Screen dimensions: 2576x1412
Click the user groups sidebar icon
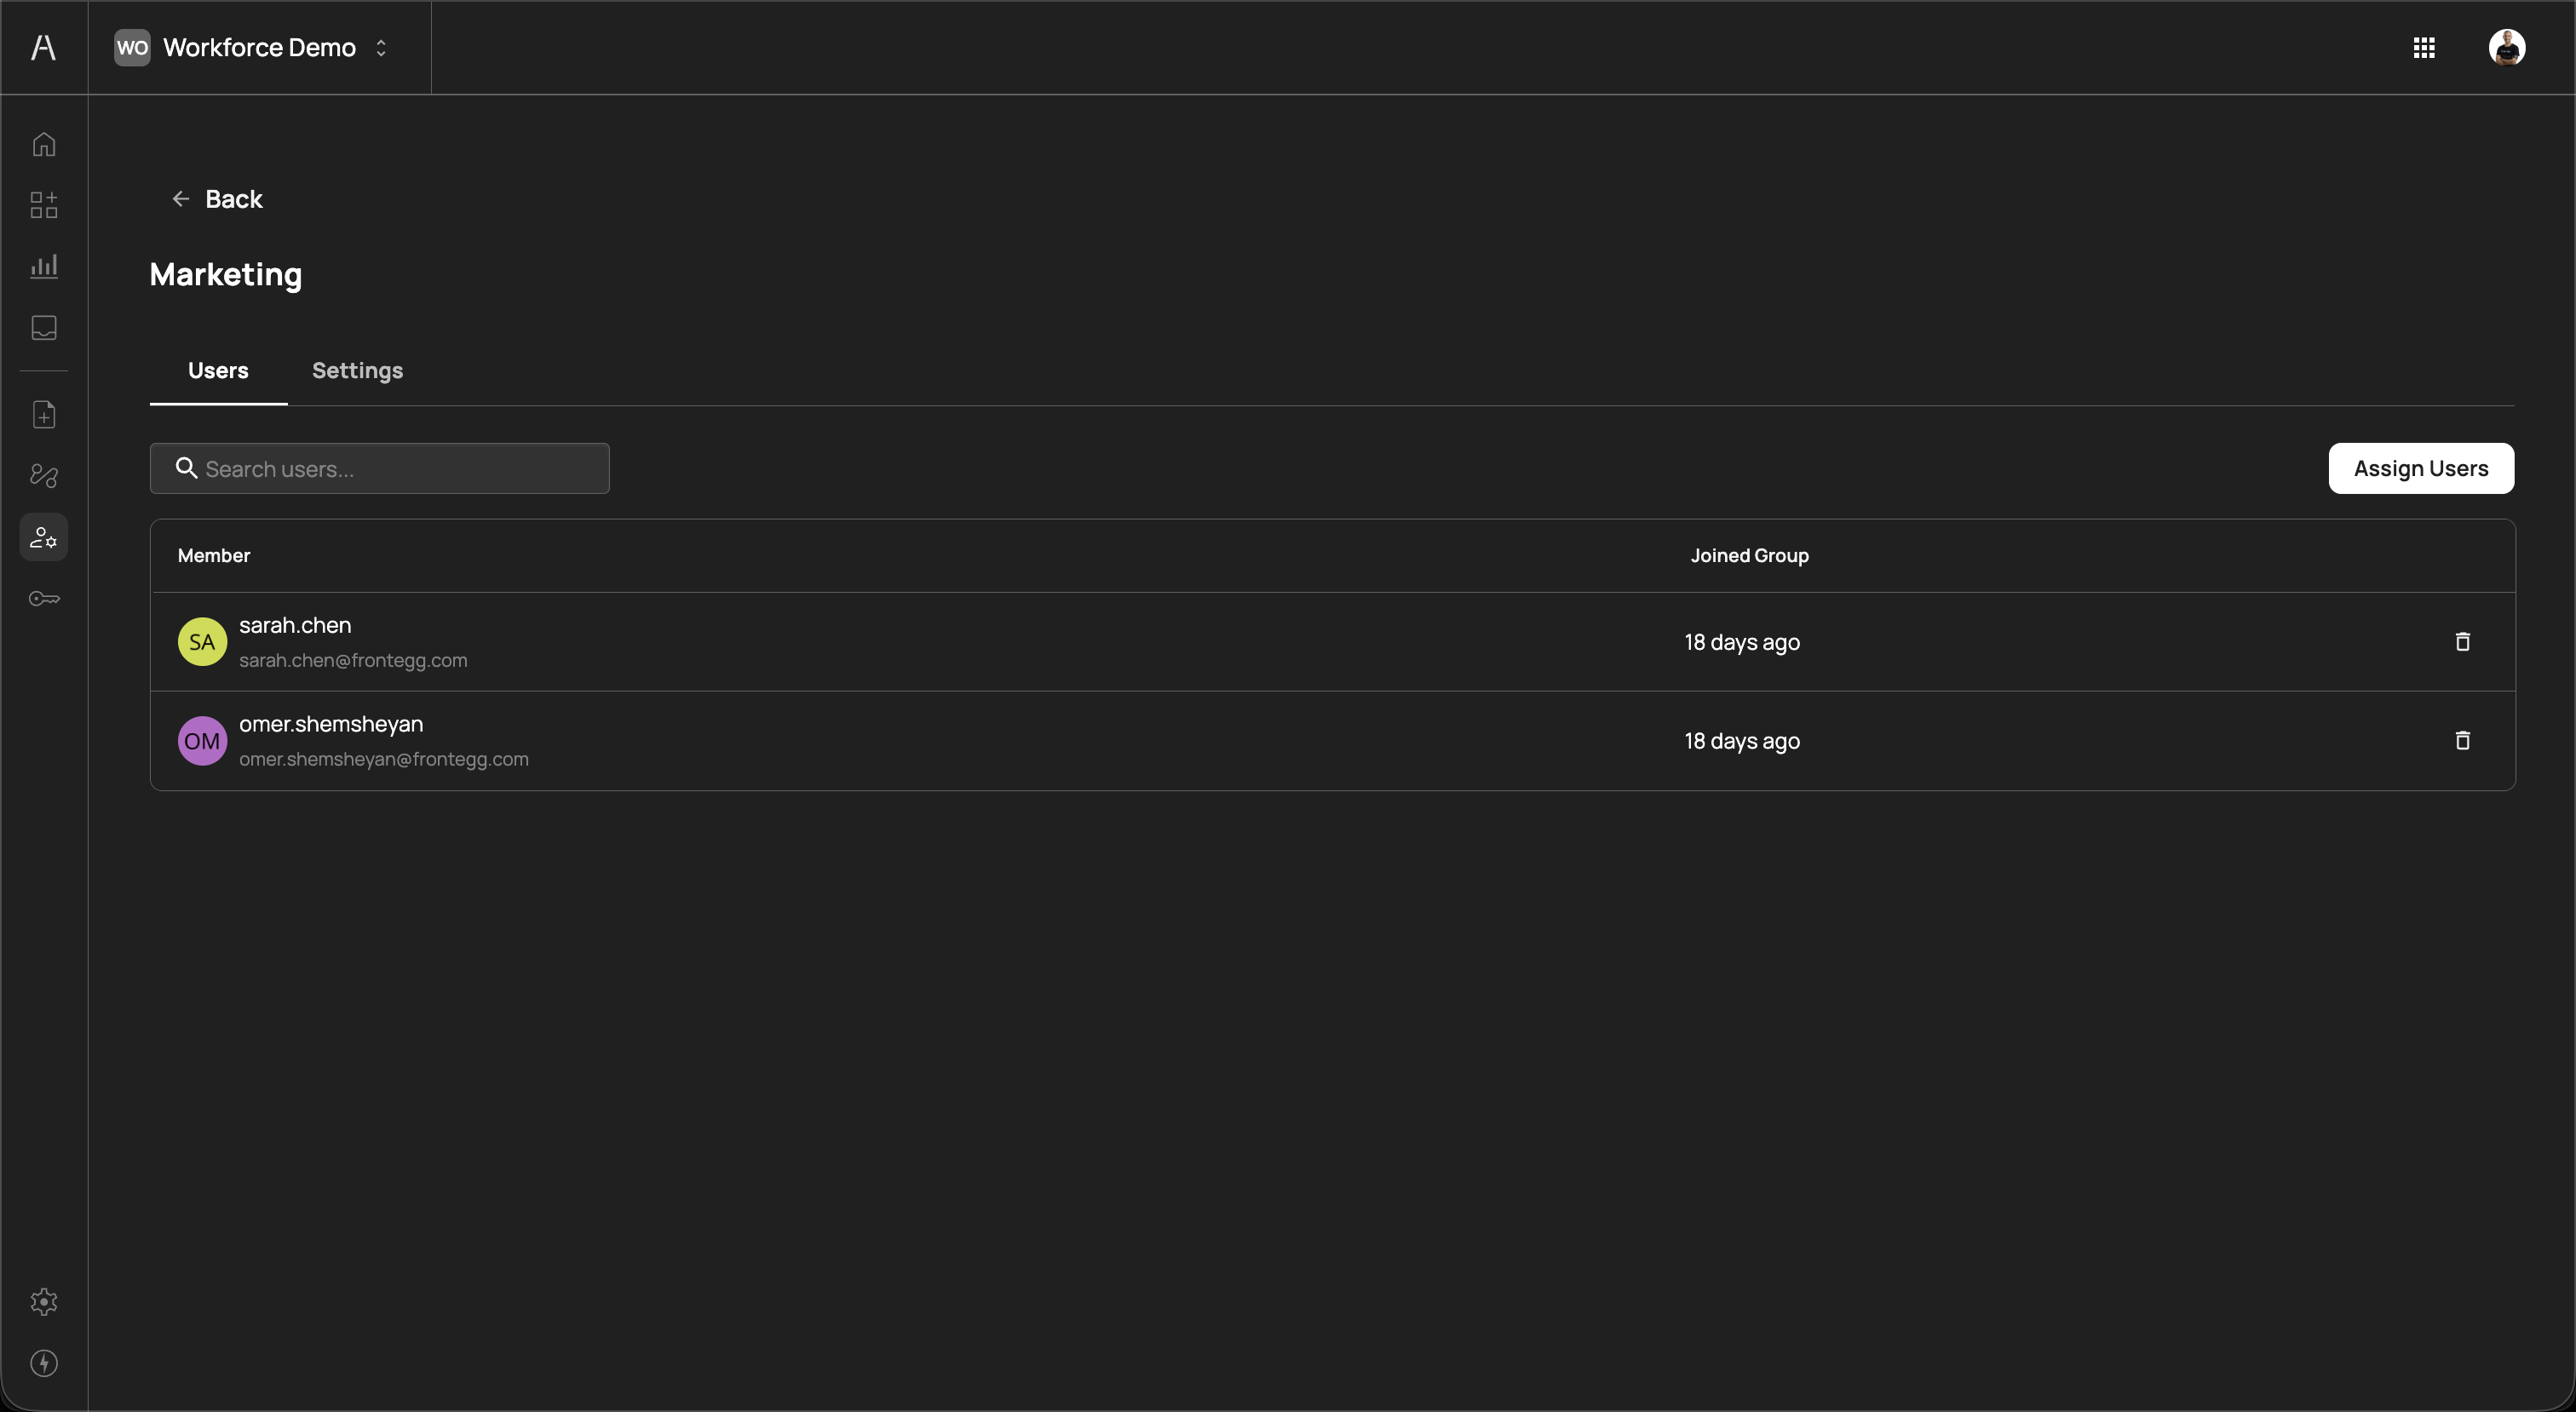pyautogui.click(x=44, y=537)
